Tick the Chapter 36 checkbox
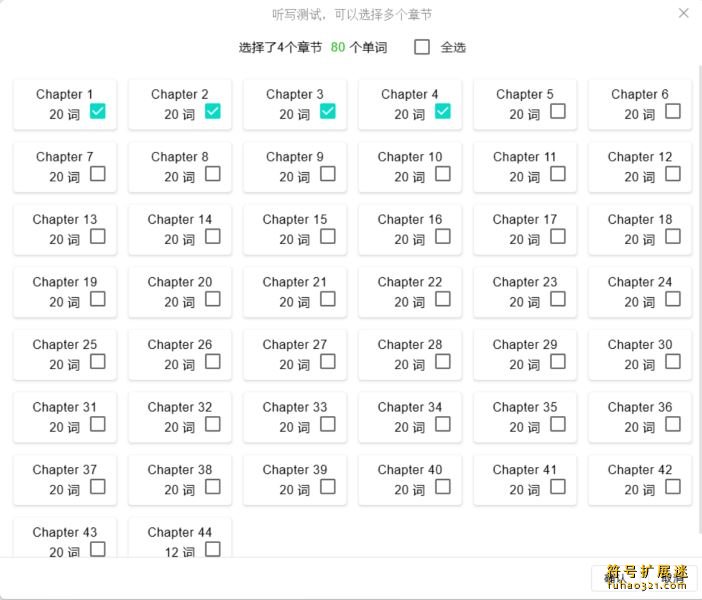The width and height of the screenshot is (702, 600). 673,424
